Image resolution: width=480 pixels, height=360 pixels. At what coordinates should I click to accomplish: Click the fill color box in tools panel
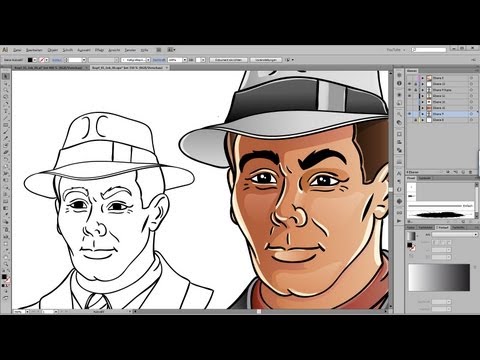pyautogui.click(x=4, y=277)
